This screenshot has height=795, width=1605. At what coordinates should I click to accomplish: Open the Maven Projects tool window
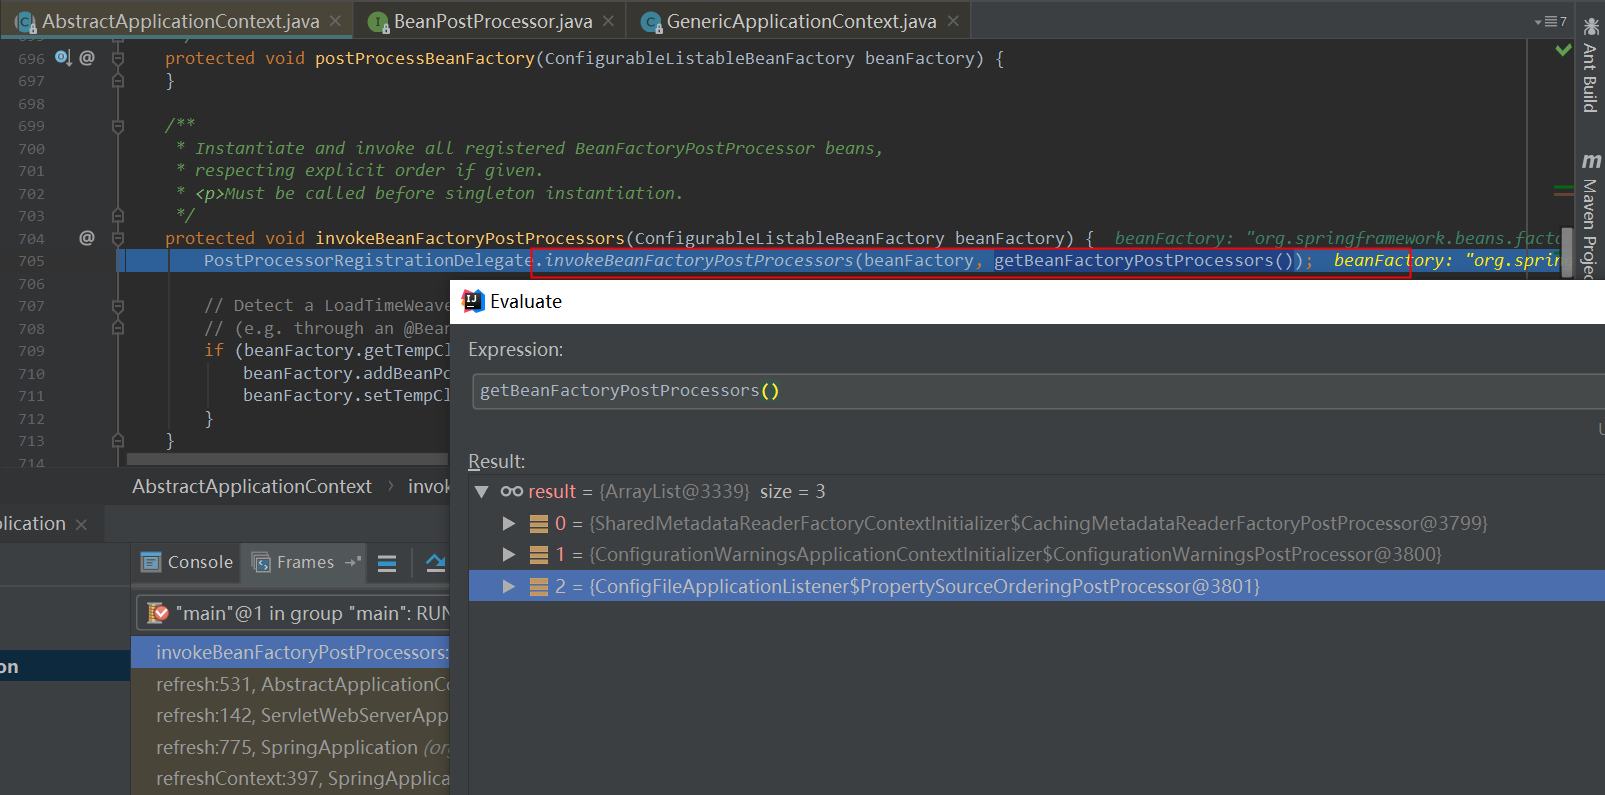[1590, 215]
